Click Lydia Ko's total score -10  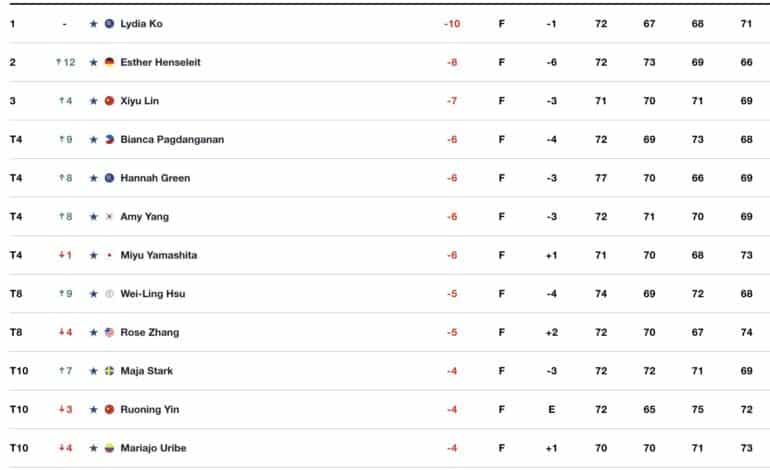[452, 24]
